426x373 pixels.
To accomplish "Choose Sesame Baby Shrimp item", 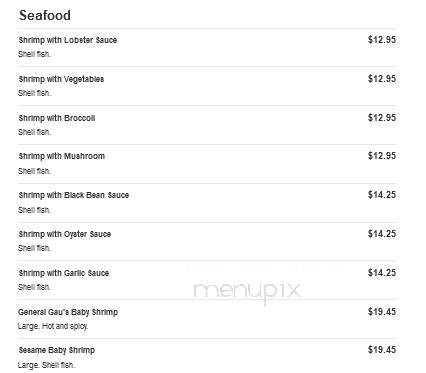I will point(57,350).
